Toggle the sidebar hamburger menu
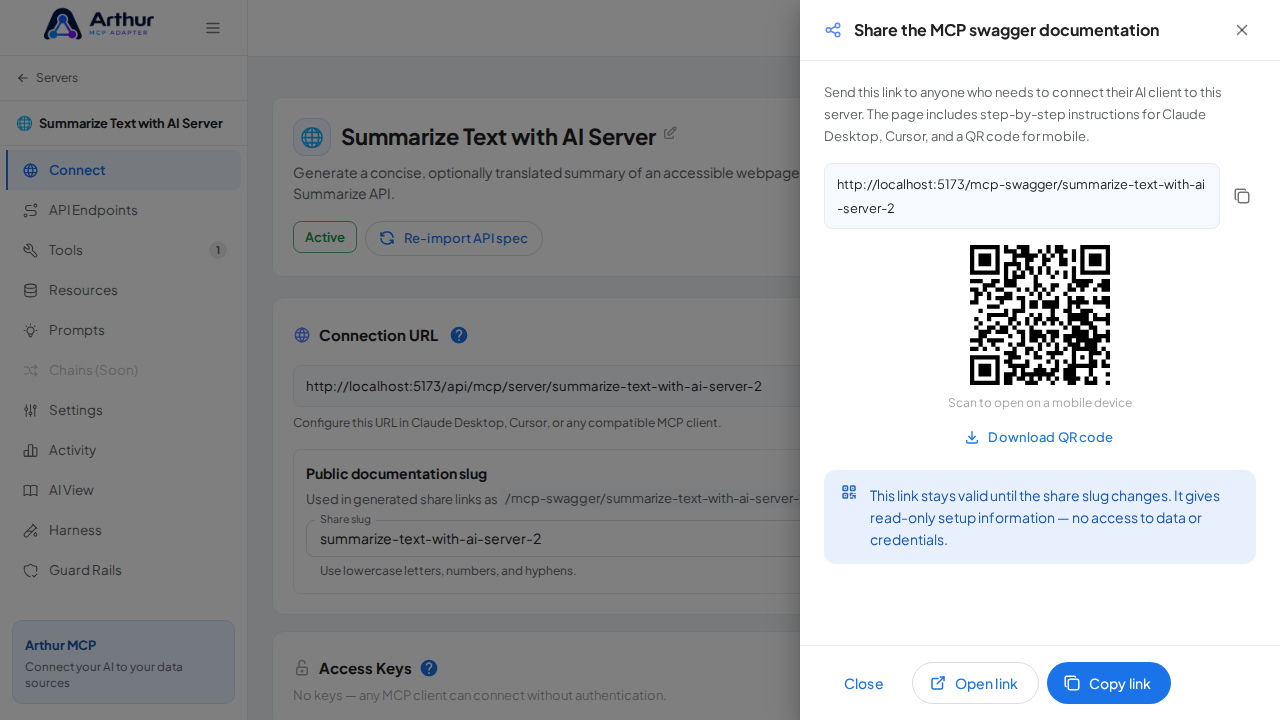The width and height of the screenshot is (1280, 720). click(213, 28)
